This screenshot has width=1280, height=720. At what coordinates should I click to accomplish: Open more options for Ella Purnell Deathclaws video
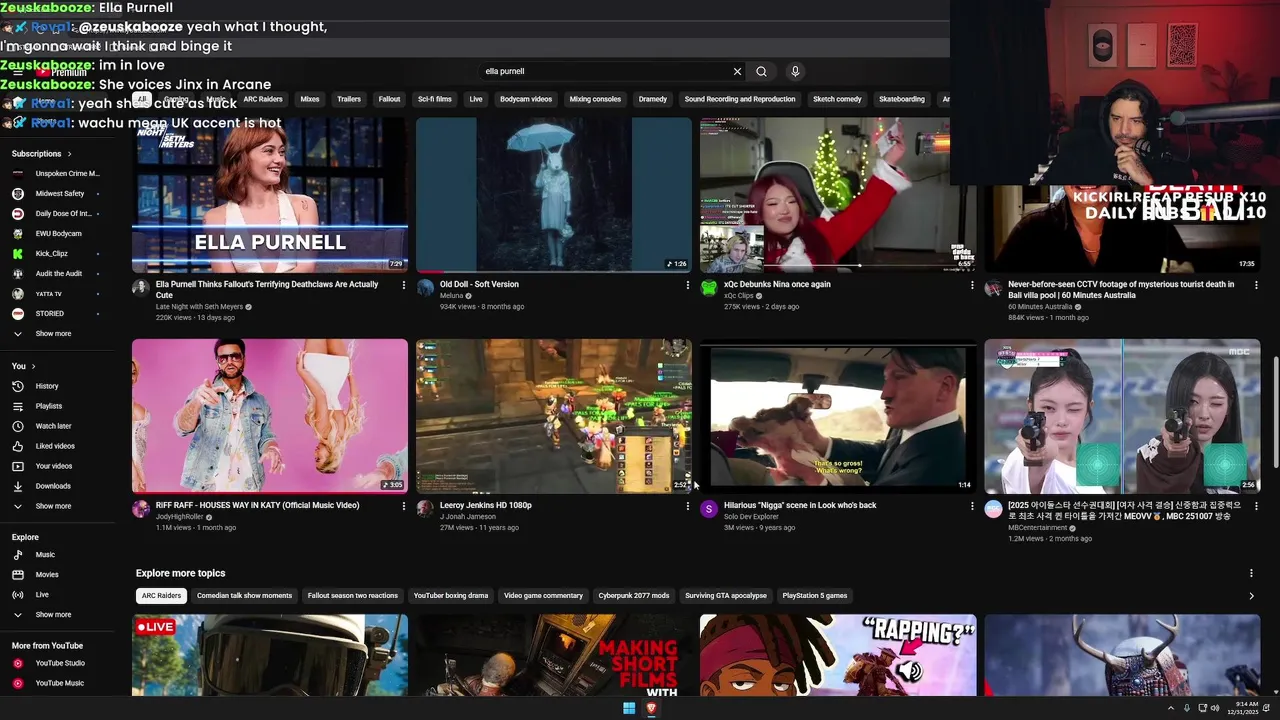pos(404,285)
